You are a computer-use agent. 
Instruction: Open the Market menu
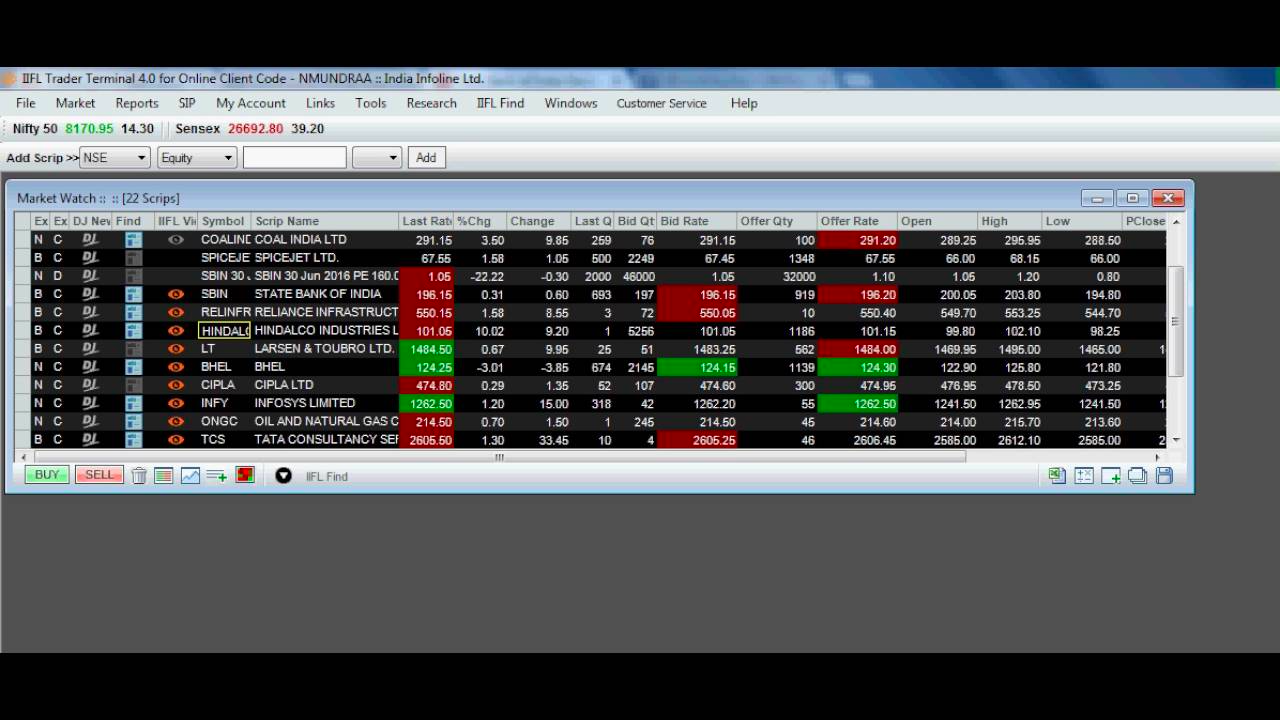(75, 103)
